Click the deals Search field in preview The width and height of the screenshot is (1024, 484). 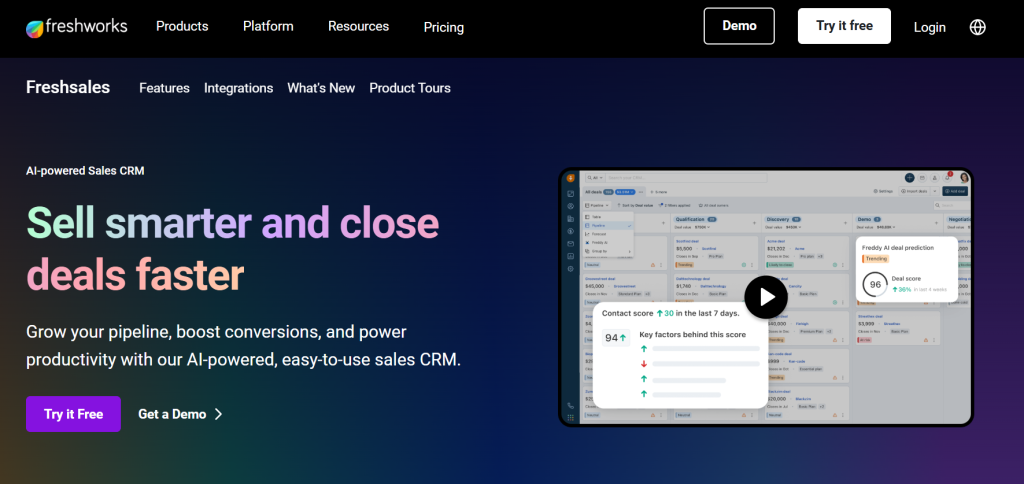[953, 205]
